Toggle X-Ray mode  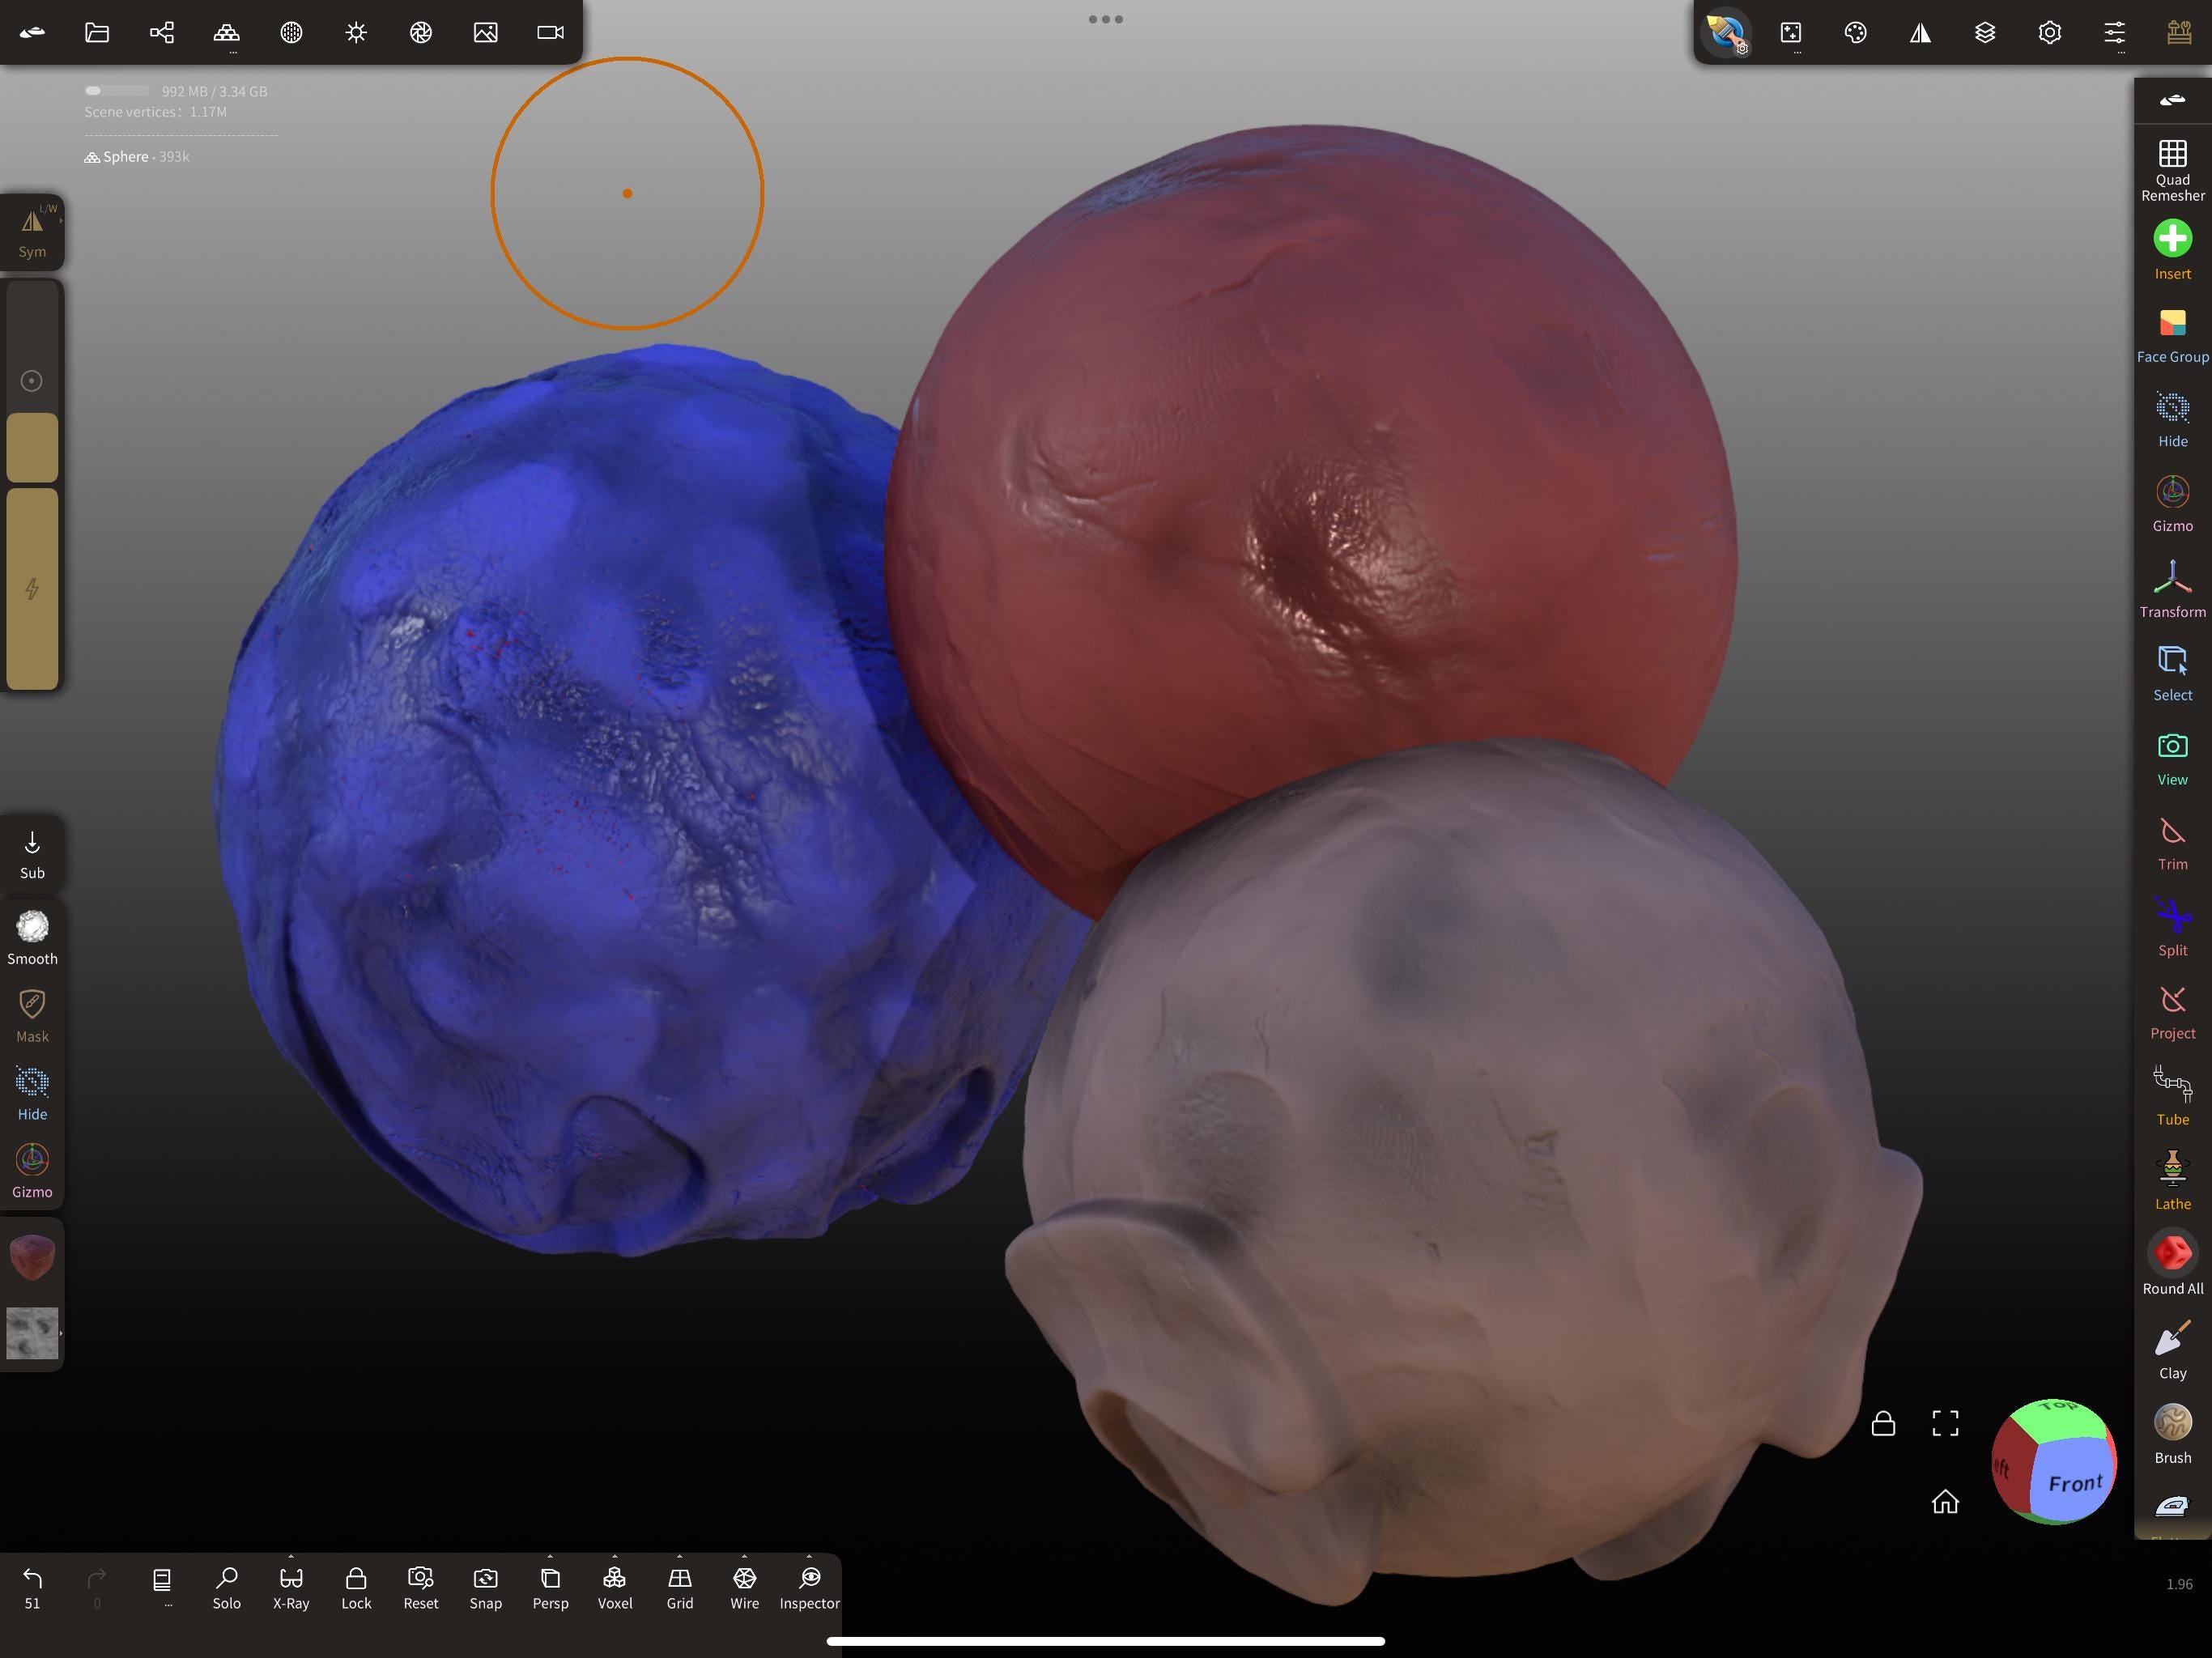point(290,1588)
